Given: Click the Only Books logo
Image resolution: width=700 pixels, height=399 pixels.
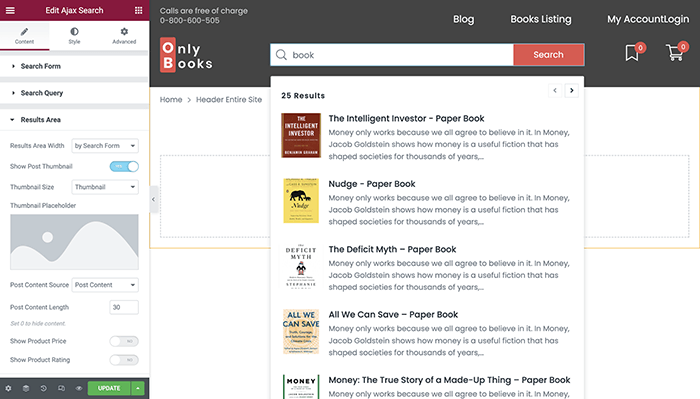Looking at the screenshot, I should 186,55.
